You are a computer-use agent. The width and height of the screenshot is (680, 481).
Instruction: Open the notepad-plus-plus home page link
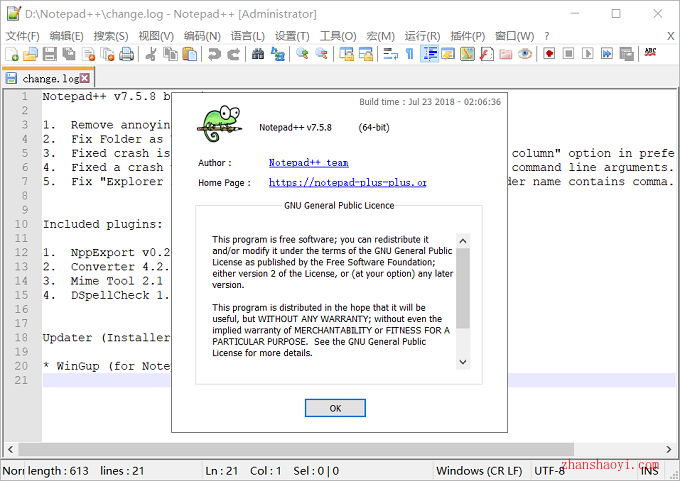(x=347, y=183)
